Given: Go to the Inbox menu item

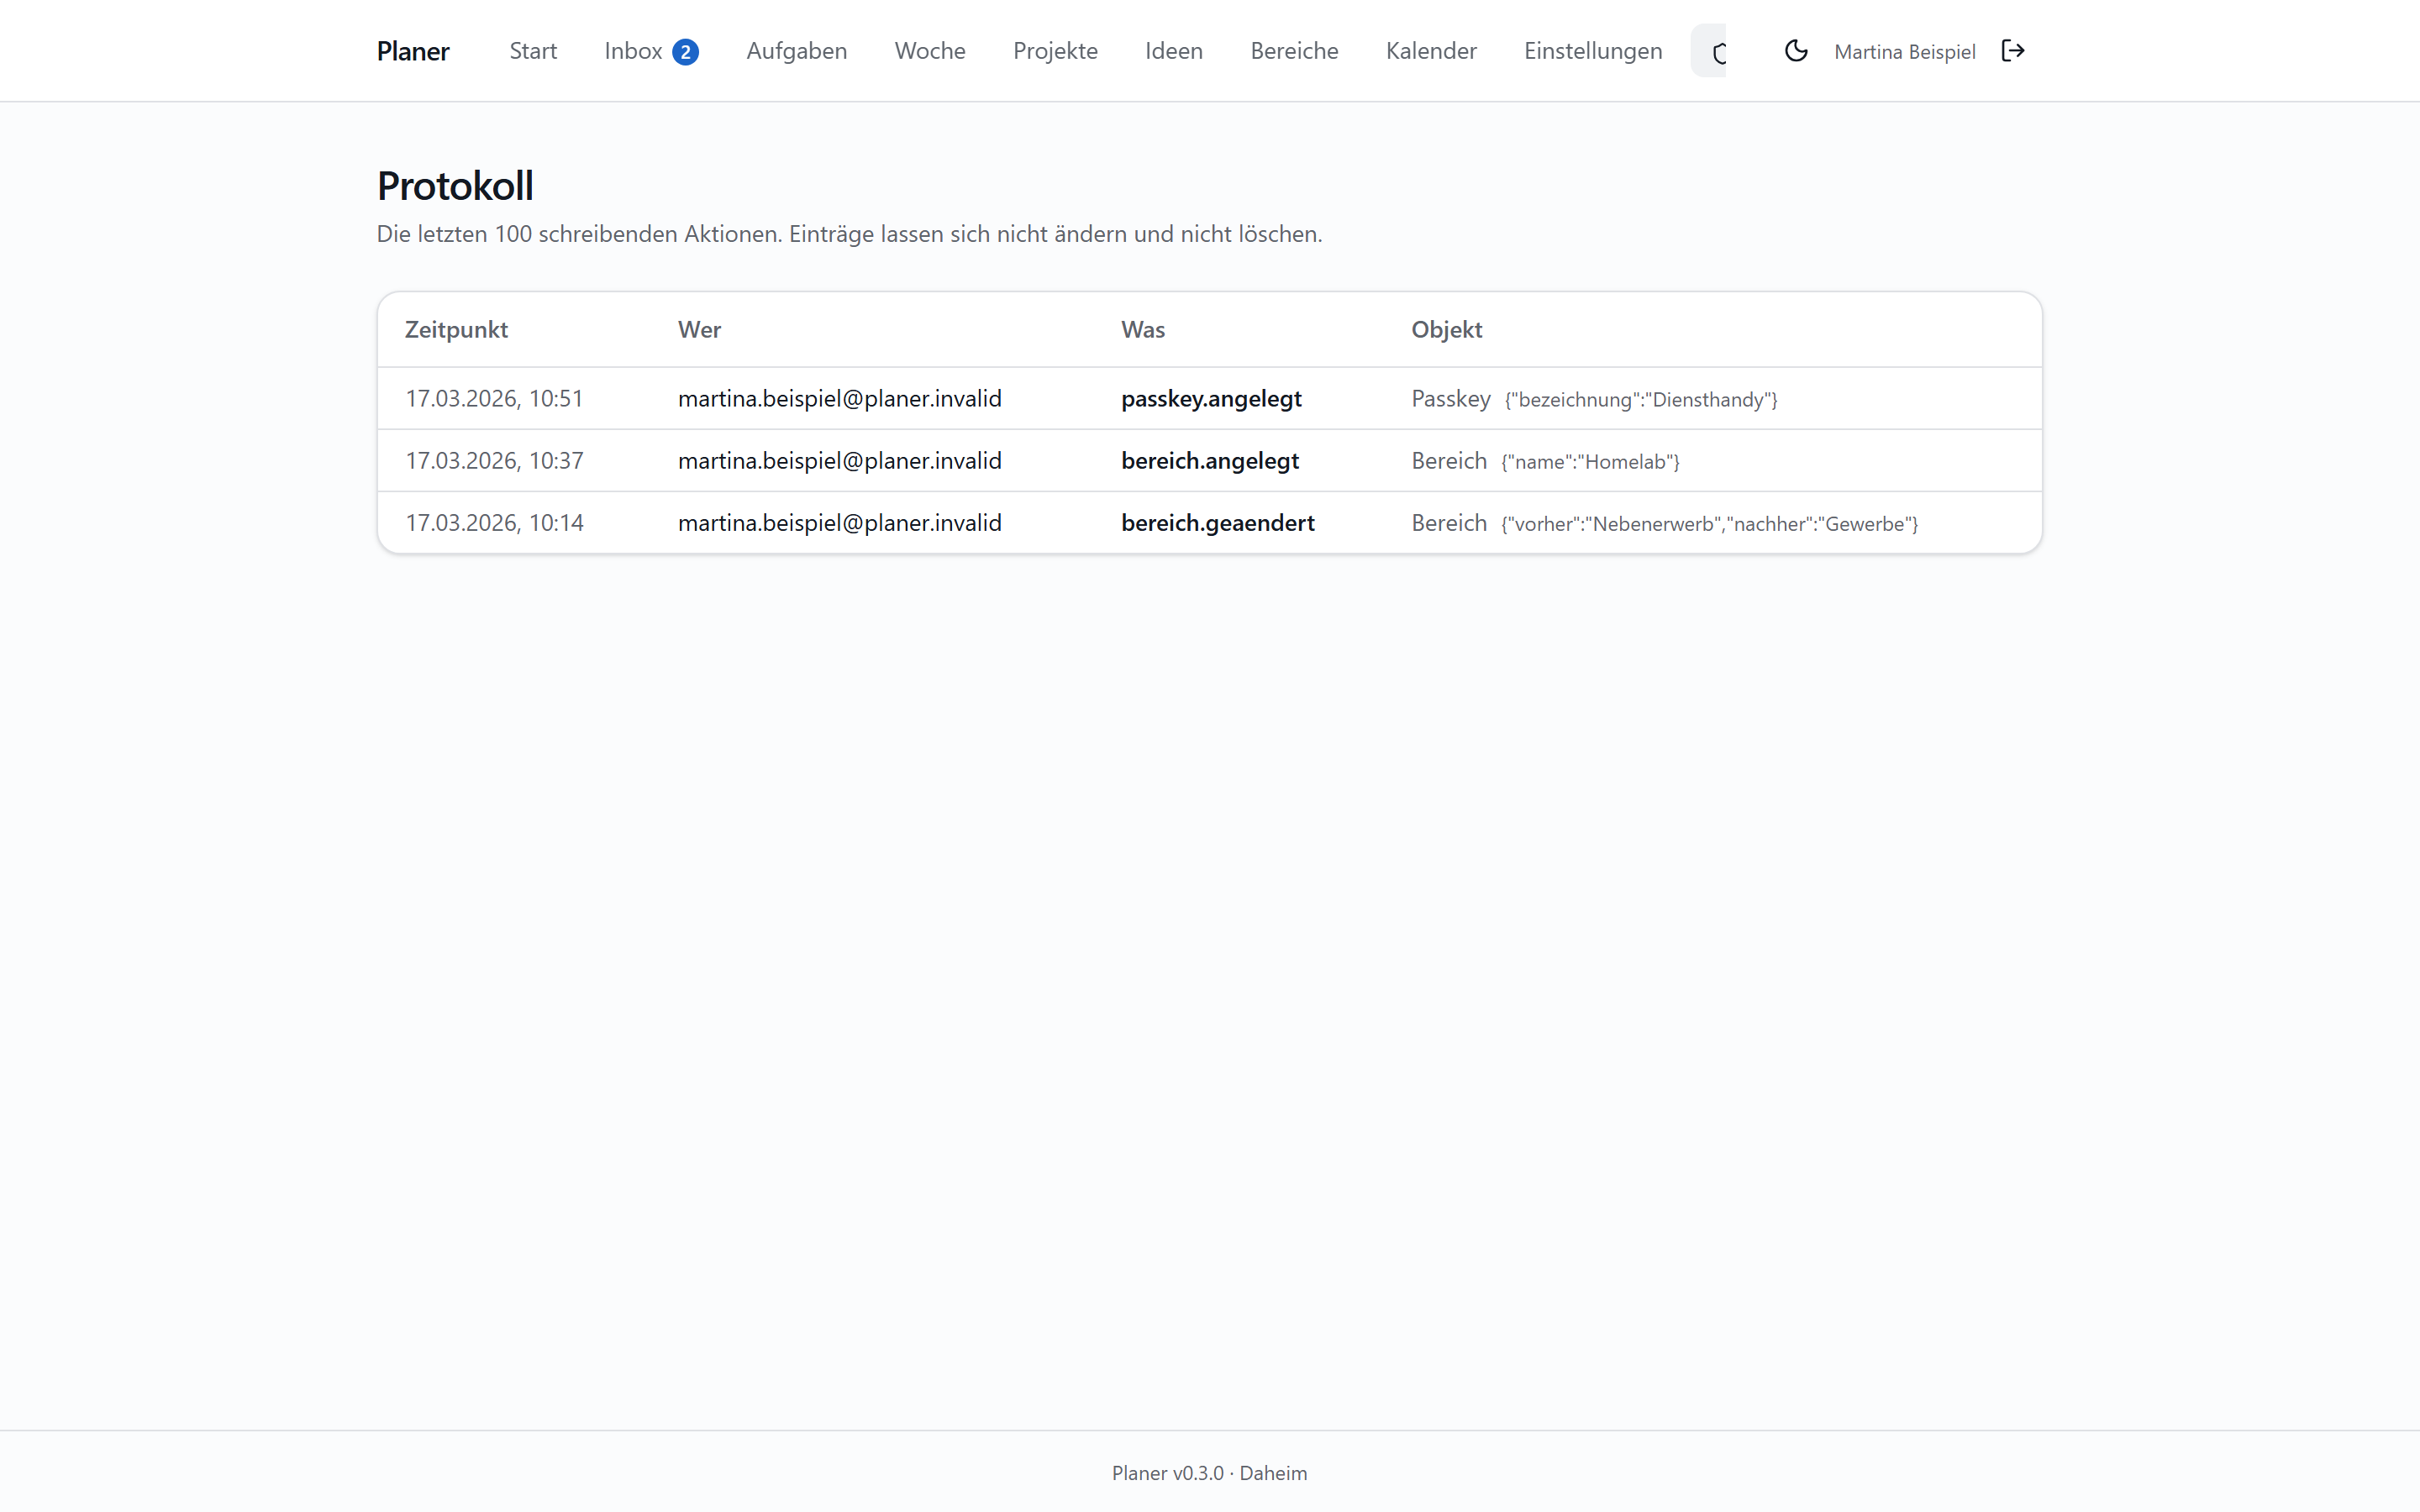Looking at the screenshot, I should click(x=651, y=51).
